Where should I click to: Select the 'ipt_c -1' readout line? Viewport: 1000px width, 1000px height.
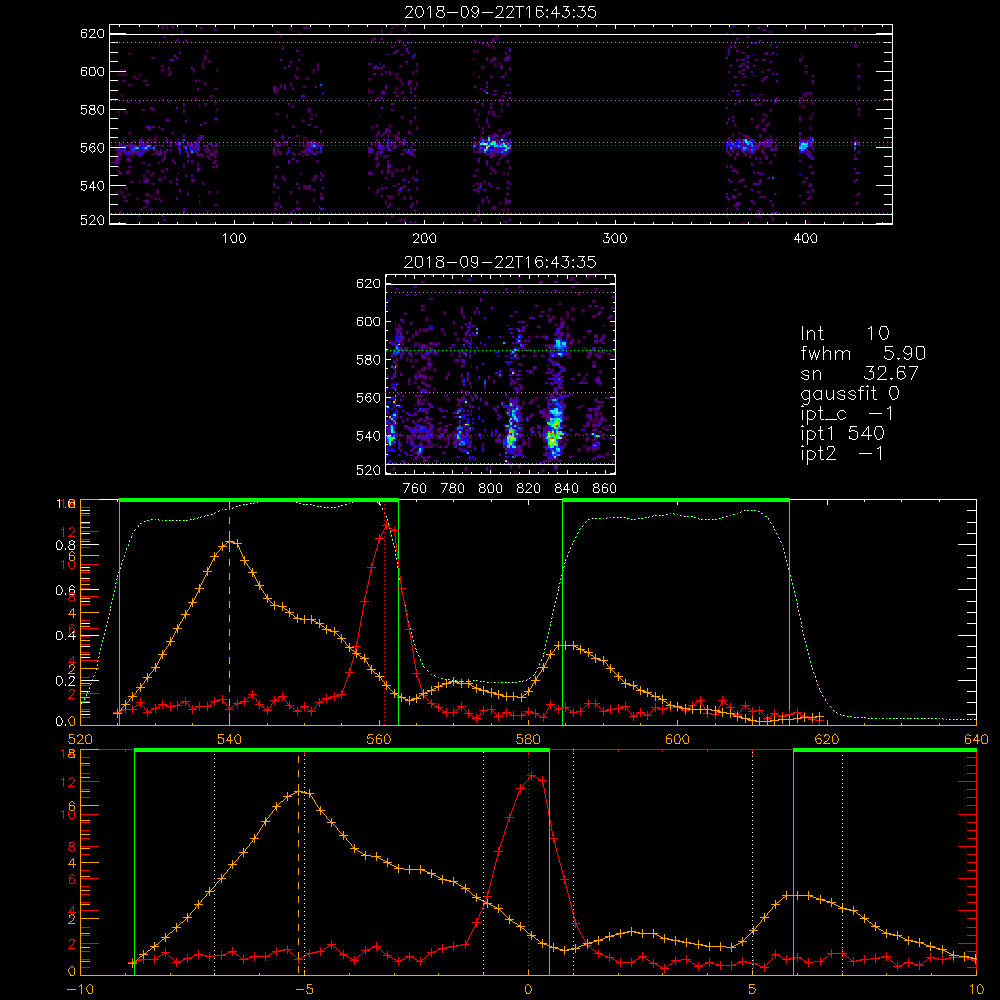[848, 414]
